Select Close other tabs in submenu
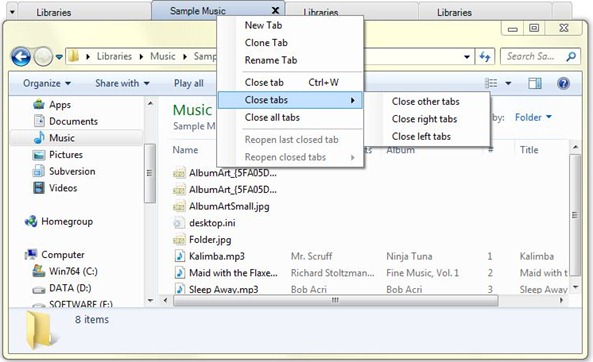 425,101
